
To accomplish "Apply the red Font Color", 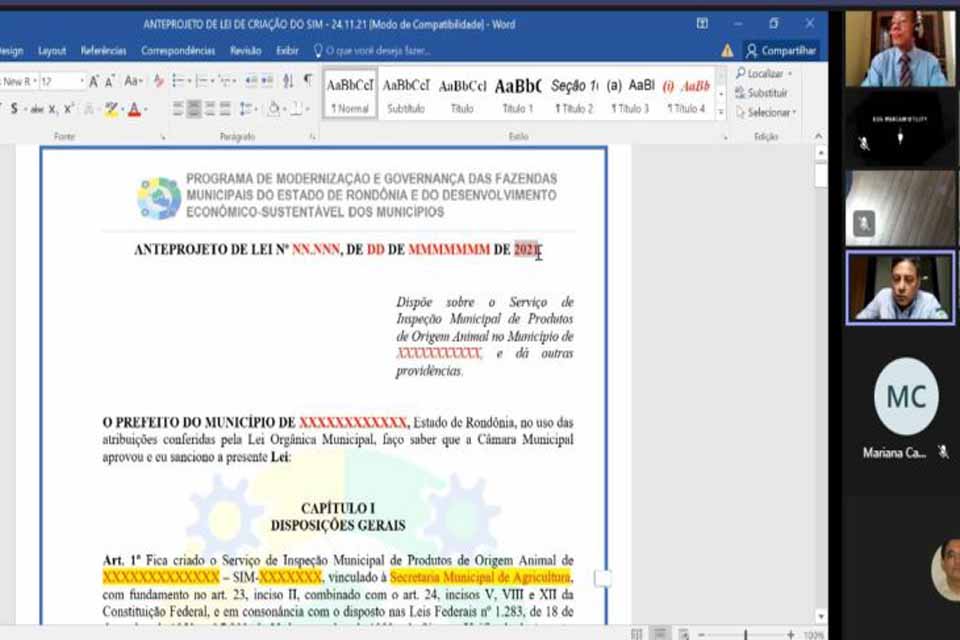I will pos(135,108).
